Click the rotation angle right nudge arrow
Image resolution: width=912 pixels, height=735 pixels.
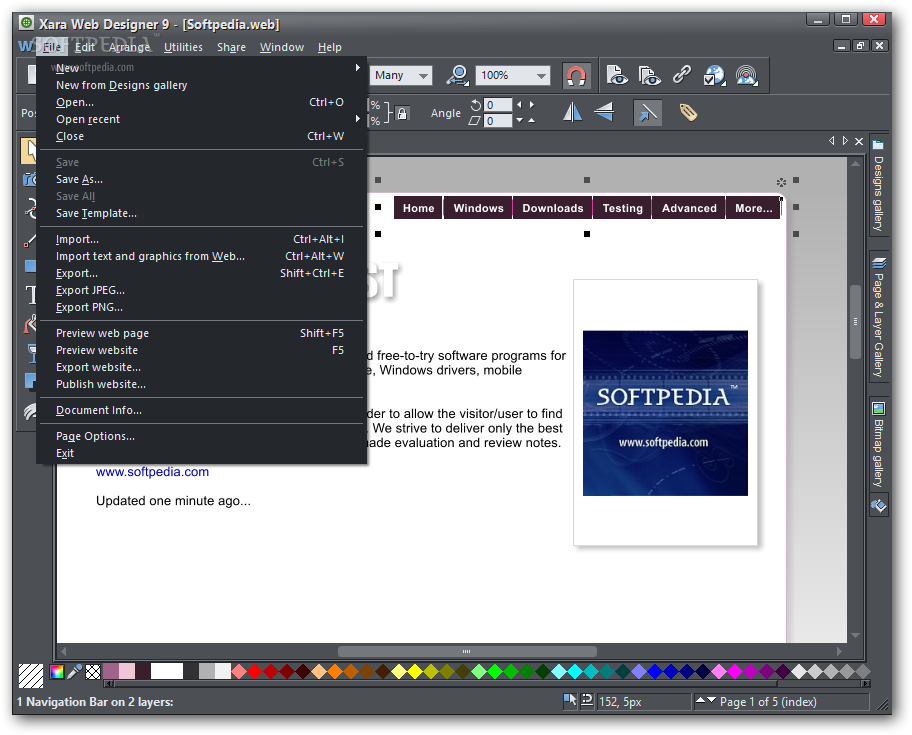coord(532,105)
